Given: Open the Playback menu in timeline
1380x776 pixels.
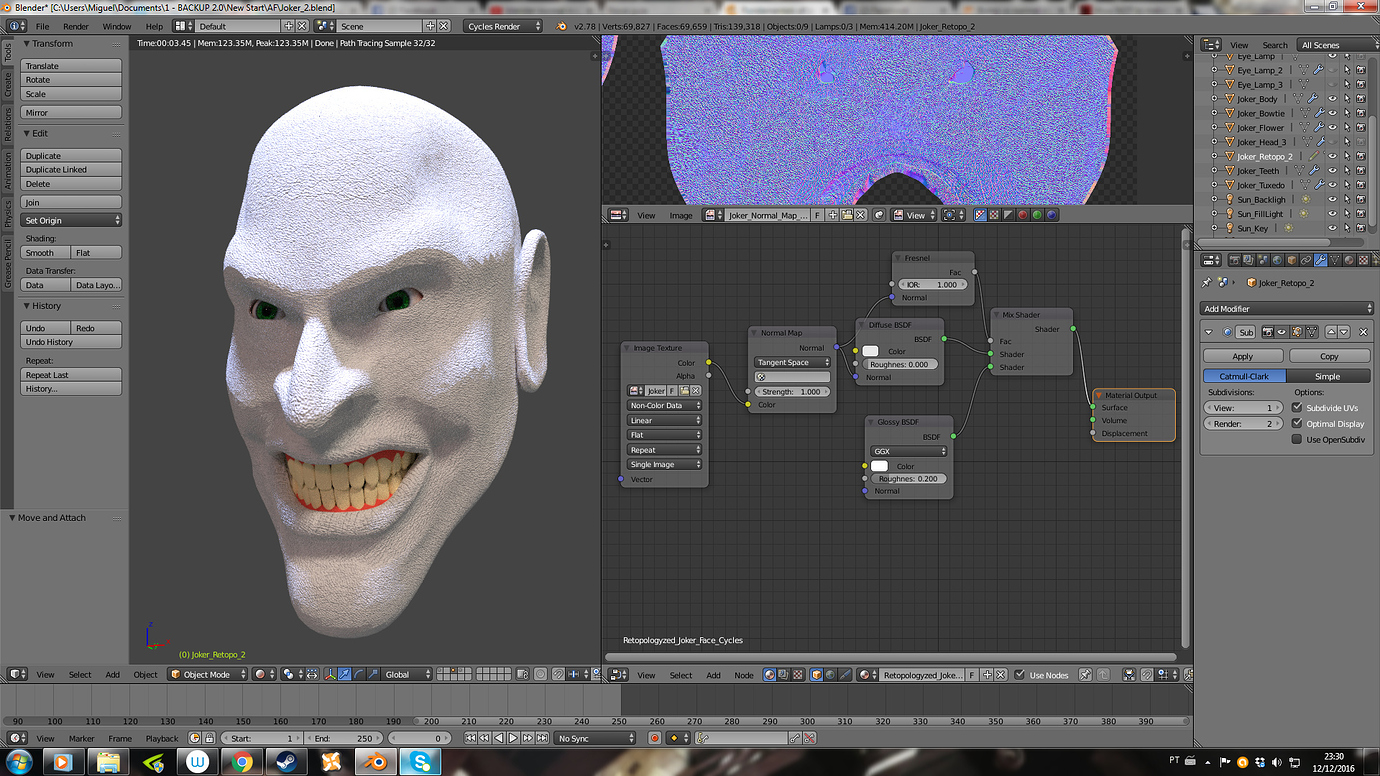Looking at the screenshot, I should click(x=162, y=739).
